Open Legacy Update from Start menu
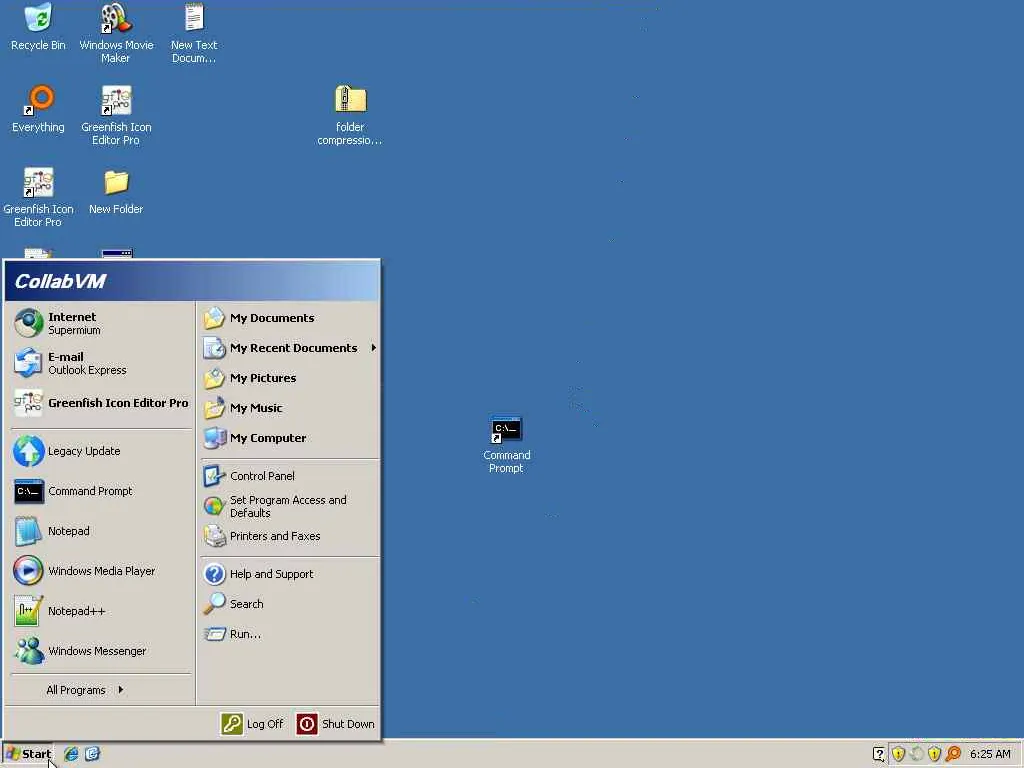The image size is (1024, 768). (99, 451)
